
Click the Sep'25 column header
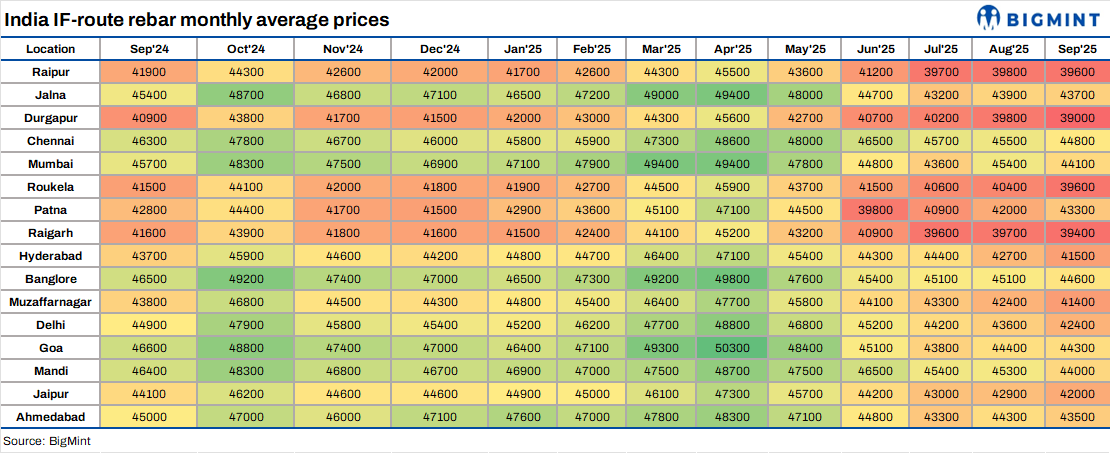coord(1076,49)
